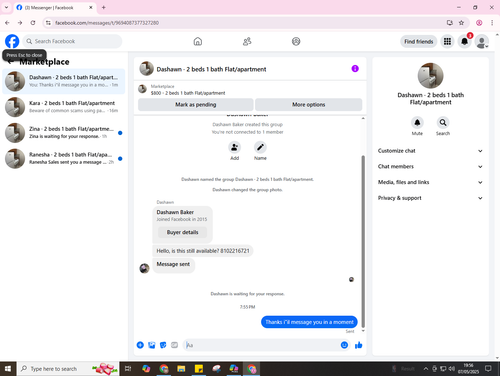The height and width of the screenshot is (376, 500).
Task: Open Kara 2 beds conversation
Action: [64, 107]
